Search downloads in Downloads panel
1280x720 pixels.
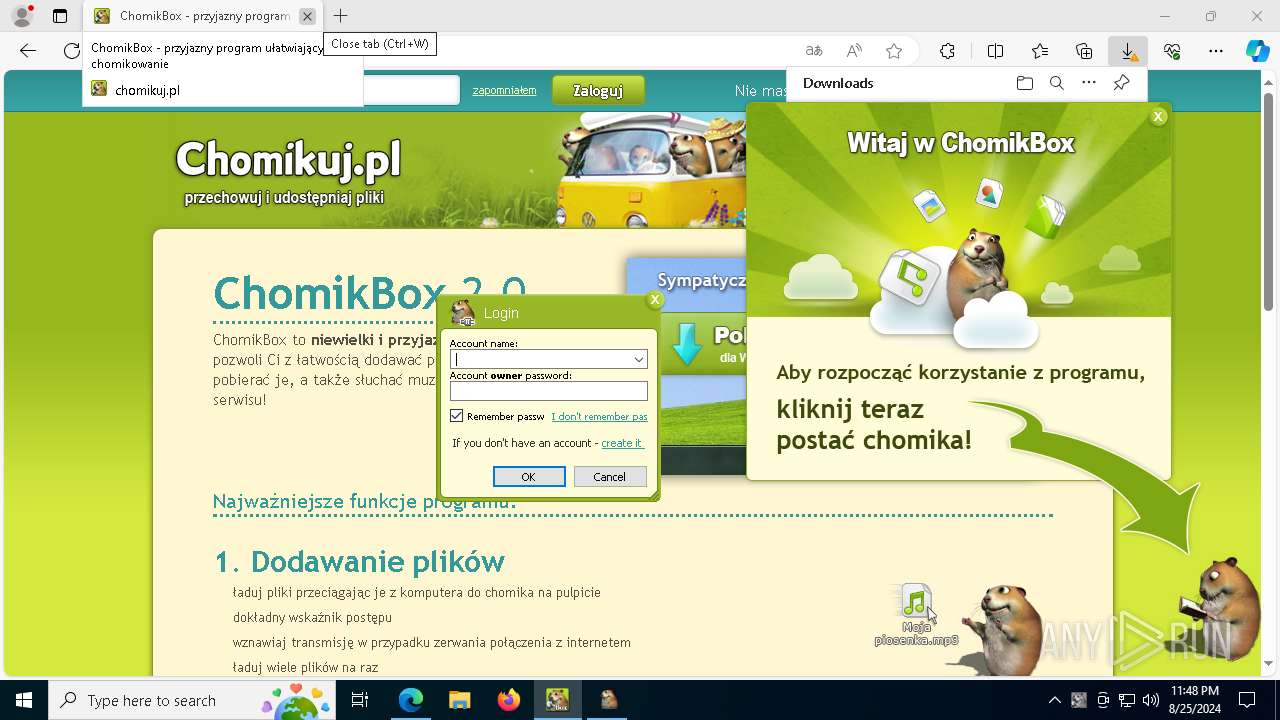tap(1056, 83)
